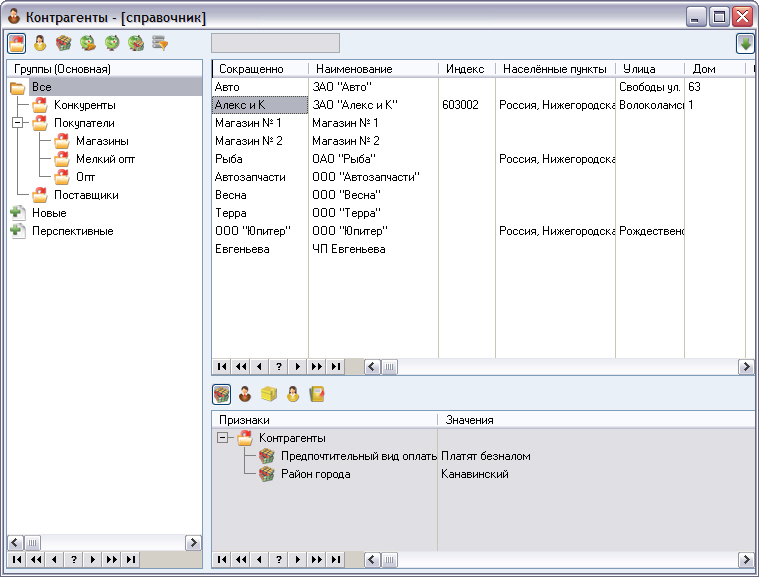Select the Рыба row in the grid

(x=260, y=159)
